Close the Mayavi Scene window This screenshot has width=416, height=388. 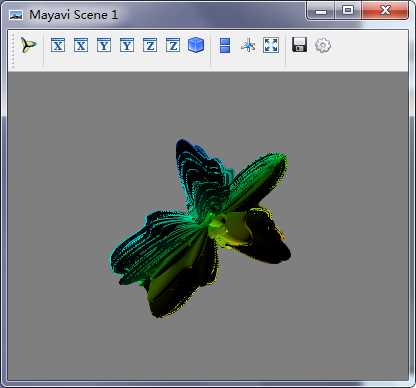tap(385, 10)
